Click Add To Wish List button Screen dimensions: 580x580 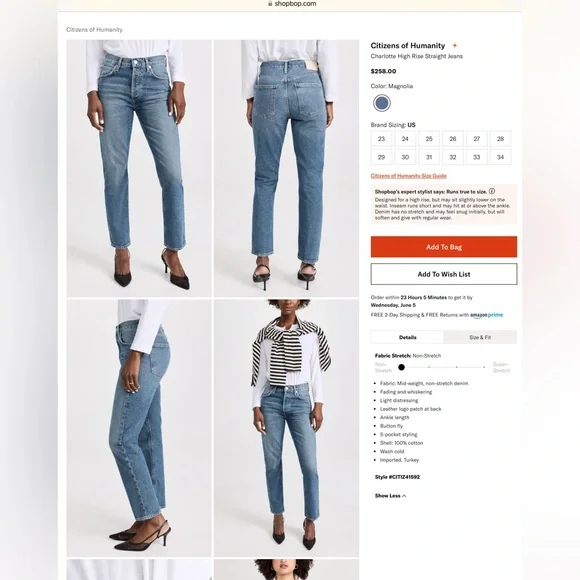(444, 274)
